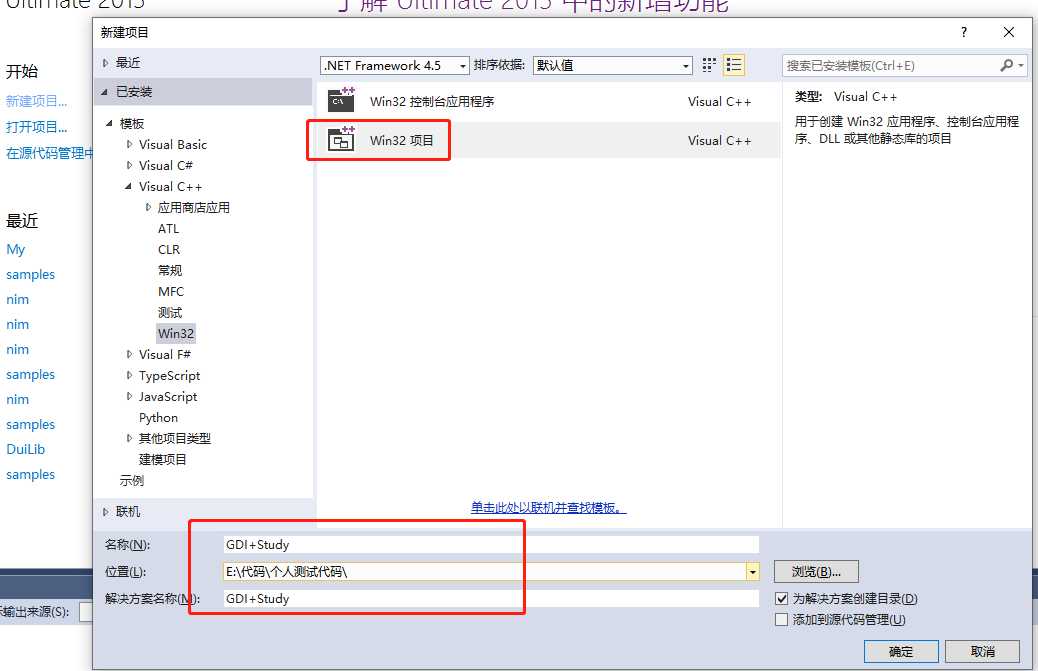Expand the 应用商店应用 node
This screenshot has width=1038, height=671.
click(148, 207)
